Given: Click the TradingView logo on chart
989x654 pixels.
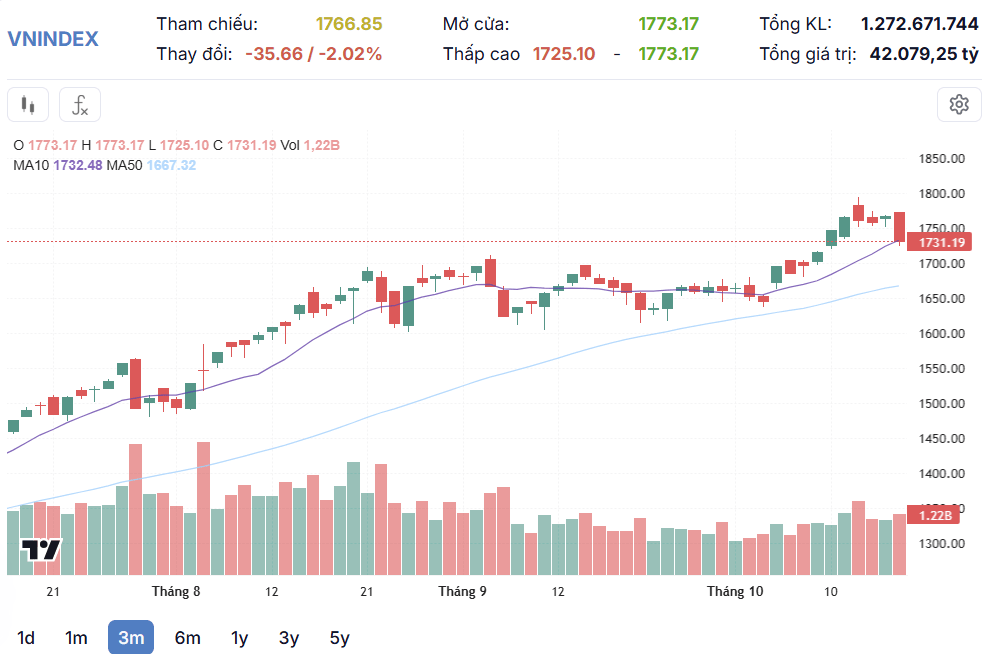Looking at the screenshot, I should click(41, 549).
